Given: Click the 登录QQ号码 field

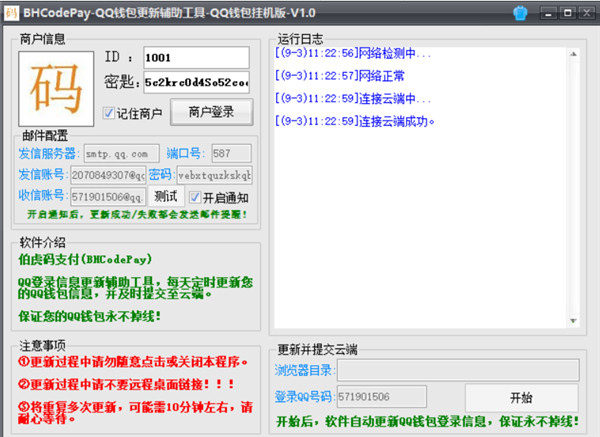Looking at the screenshot, I should [x=382, y=397].
